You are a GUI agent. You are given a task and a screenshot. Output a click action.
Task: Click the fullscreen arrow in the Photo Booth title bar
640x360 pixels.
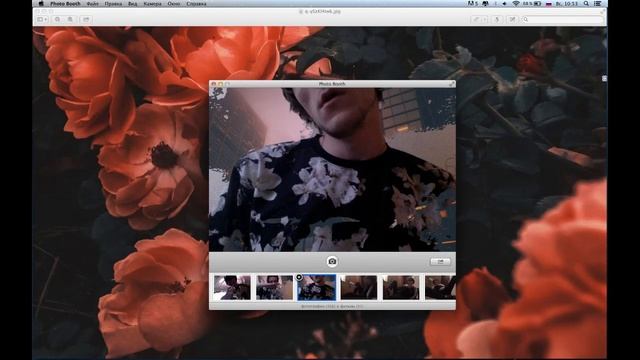click(451, 84)
